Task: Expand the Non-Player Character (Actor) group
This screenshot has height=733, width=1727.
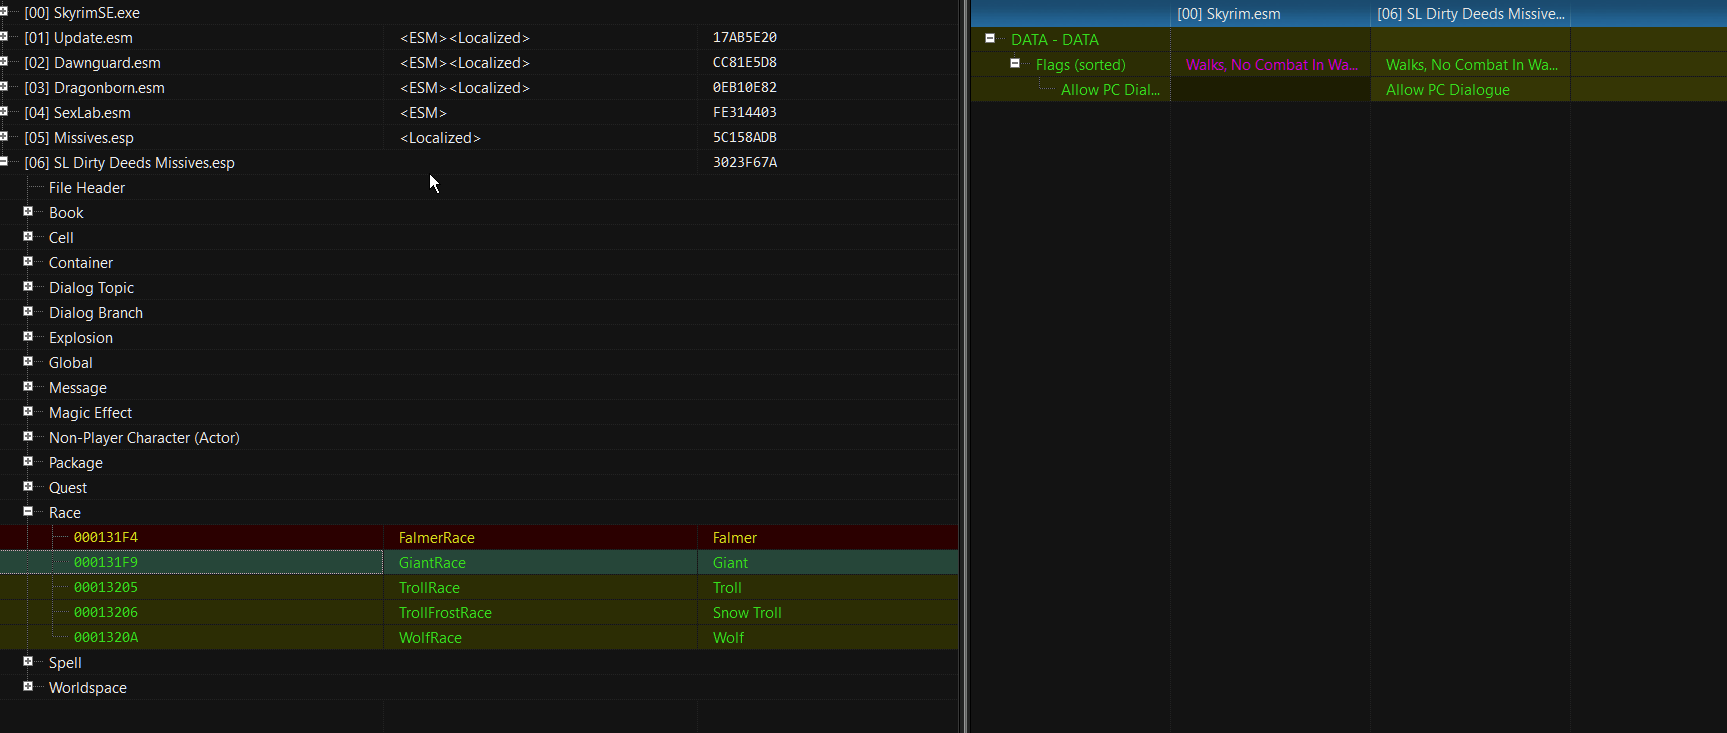Action: pos(28,437)
